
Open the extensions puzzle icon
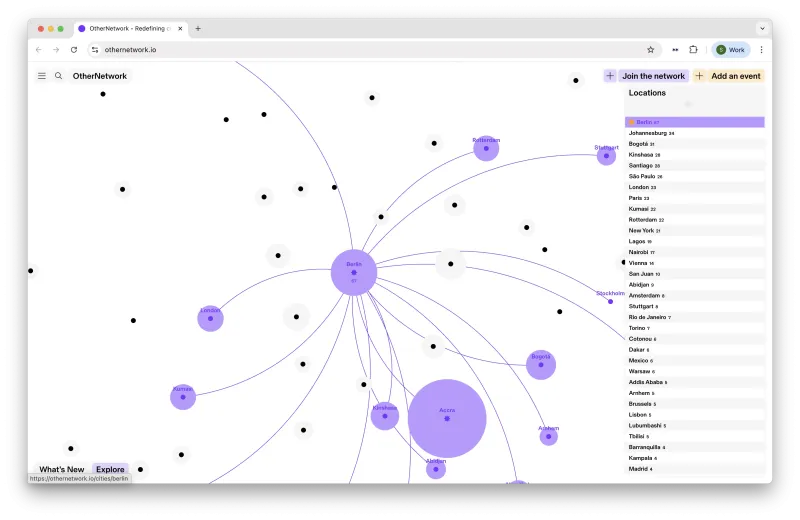(x=693, y=49)
